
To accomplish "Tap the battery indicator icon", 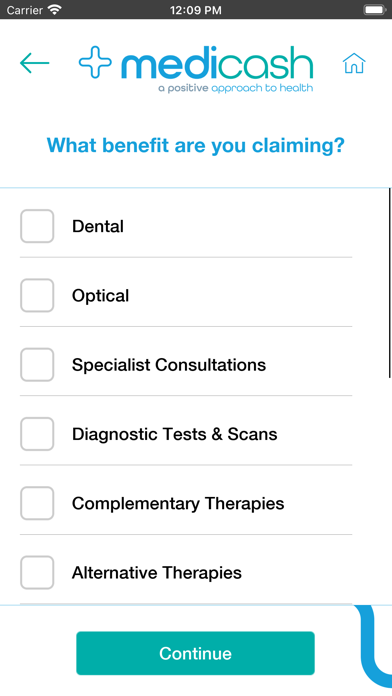I will [375, 9].
